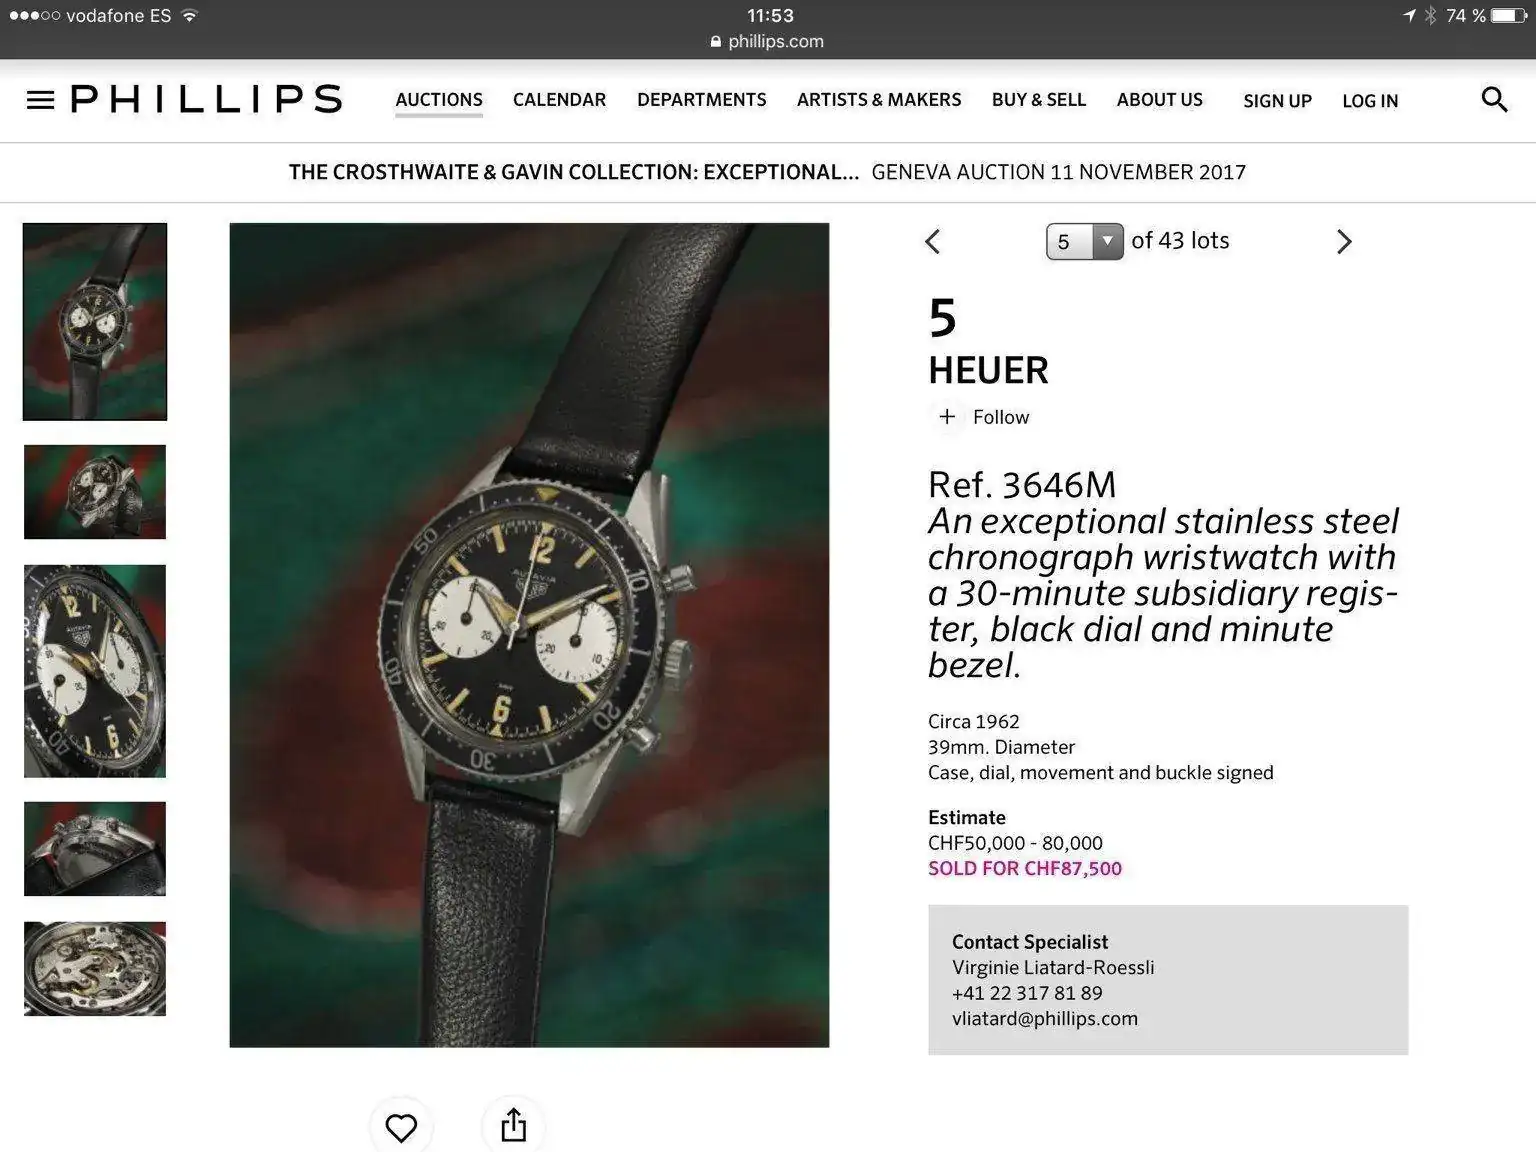Open the Crosthwaite & Gavin Collection link
Screen dimensions: 1536x1152
pyautogui.click(x=574, y=172)
